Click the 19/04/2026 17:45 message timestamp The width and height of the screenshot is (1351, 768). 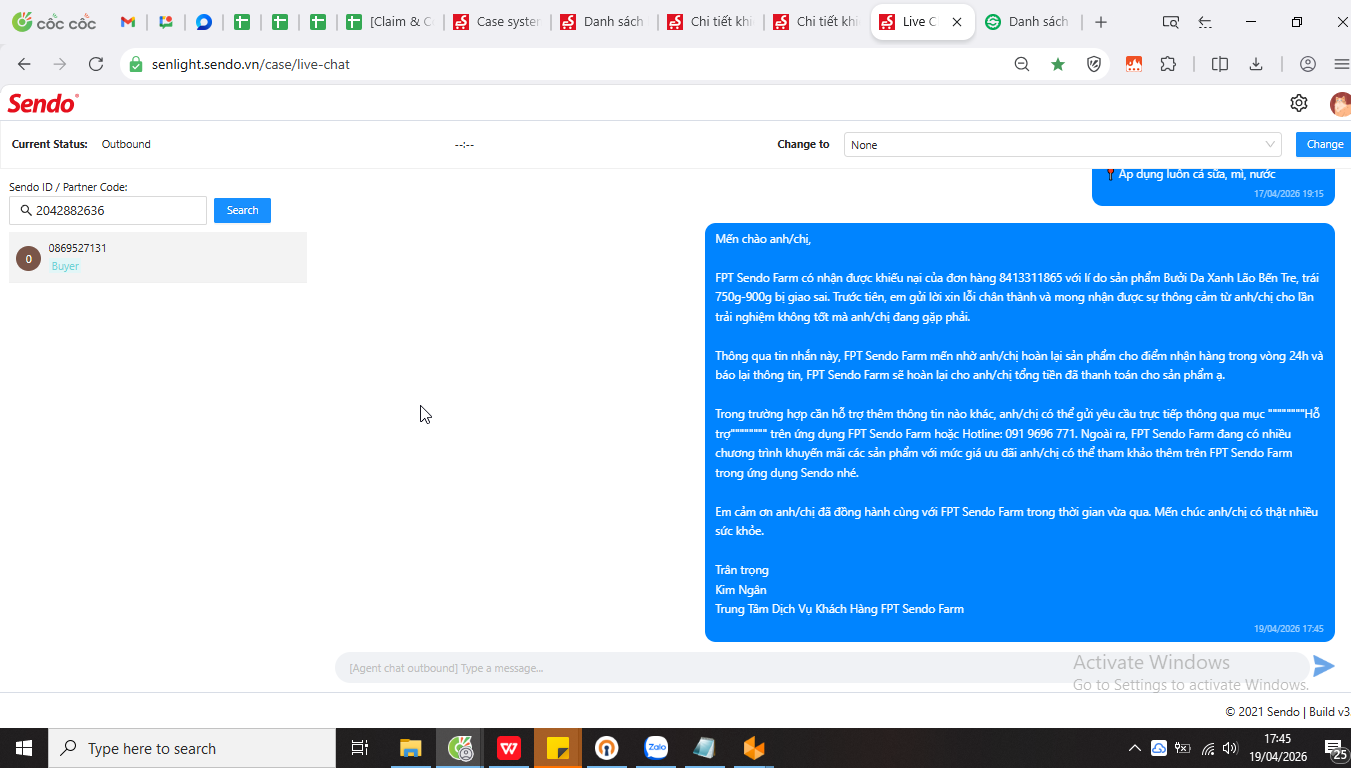(x=1289, y=629)
